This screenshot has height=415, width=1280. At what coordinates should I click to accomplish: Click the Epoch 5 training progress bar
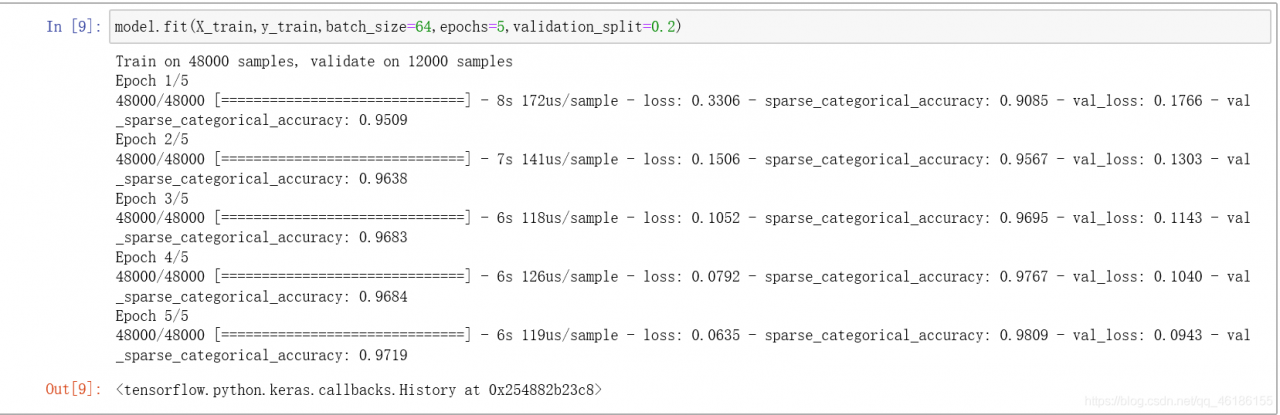[x=342, y=336]
